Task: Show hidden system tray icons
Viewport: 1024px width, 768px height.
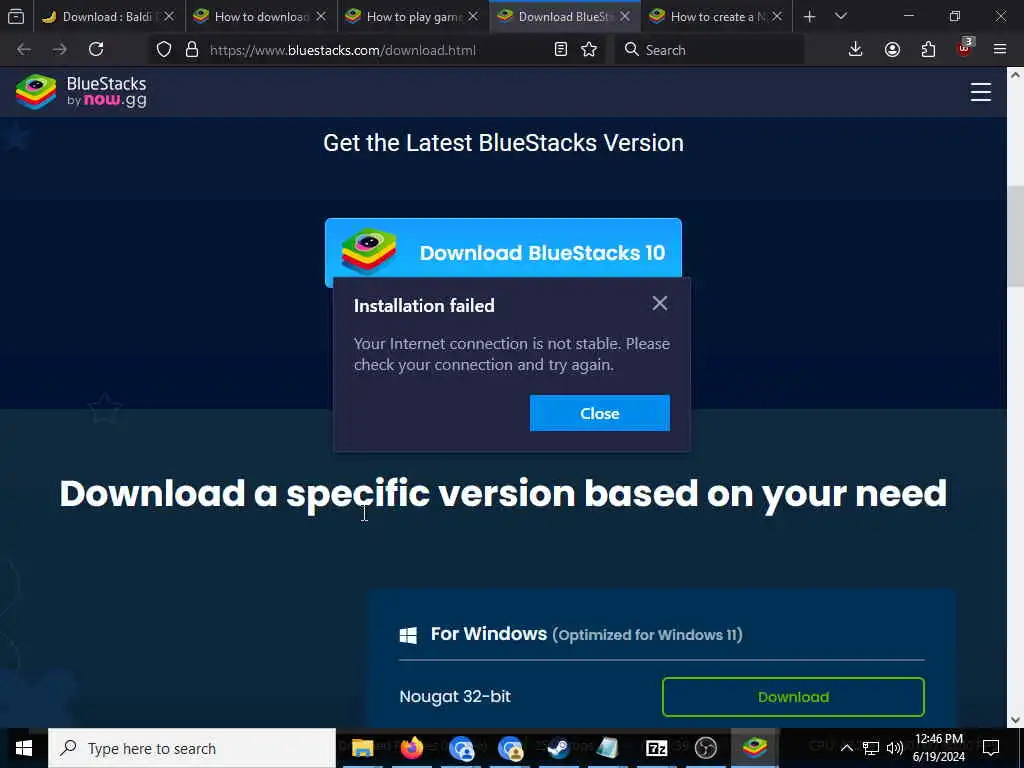Action: [x=846, y=748]
